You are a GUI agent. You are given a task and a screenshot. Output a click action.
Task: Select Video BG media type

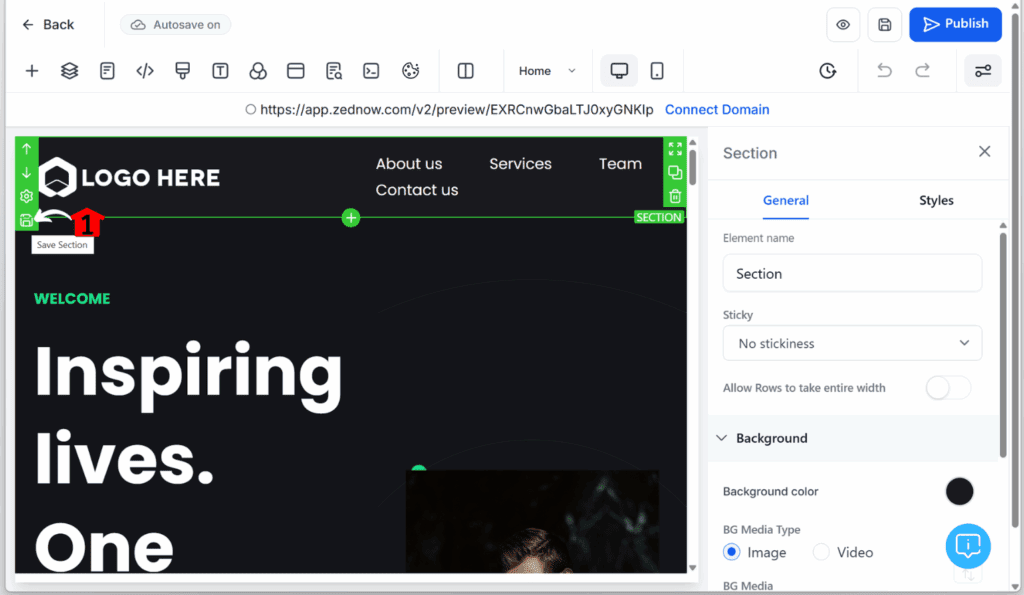pyautogui.click(x=821, y=553)
